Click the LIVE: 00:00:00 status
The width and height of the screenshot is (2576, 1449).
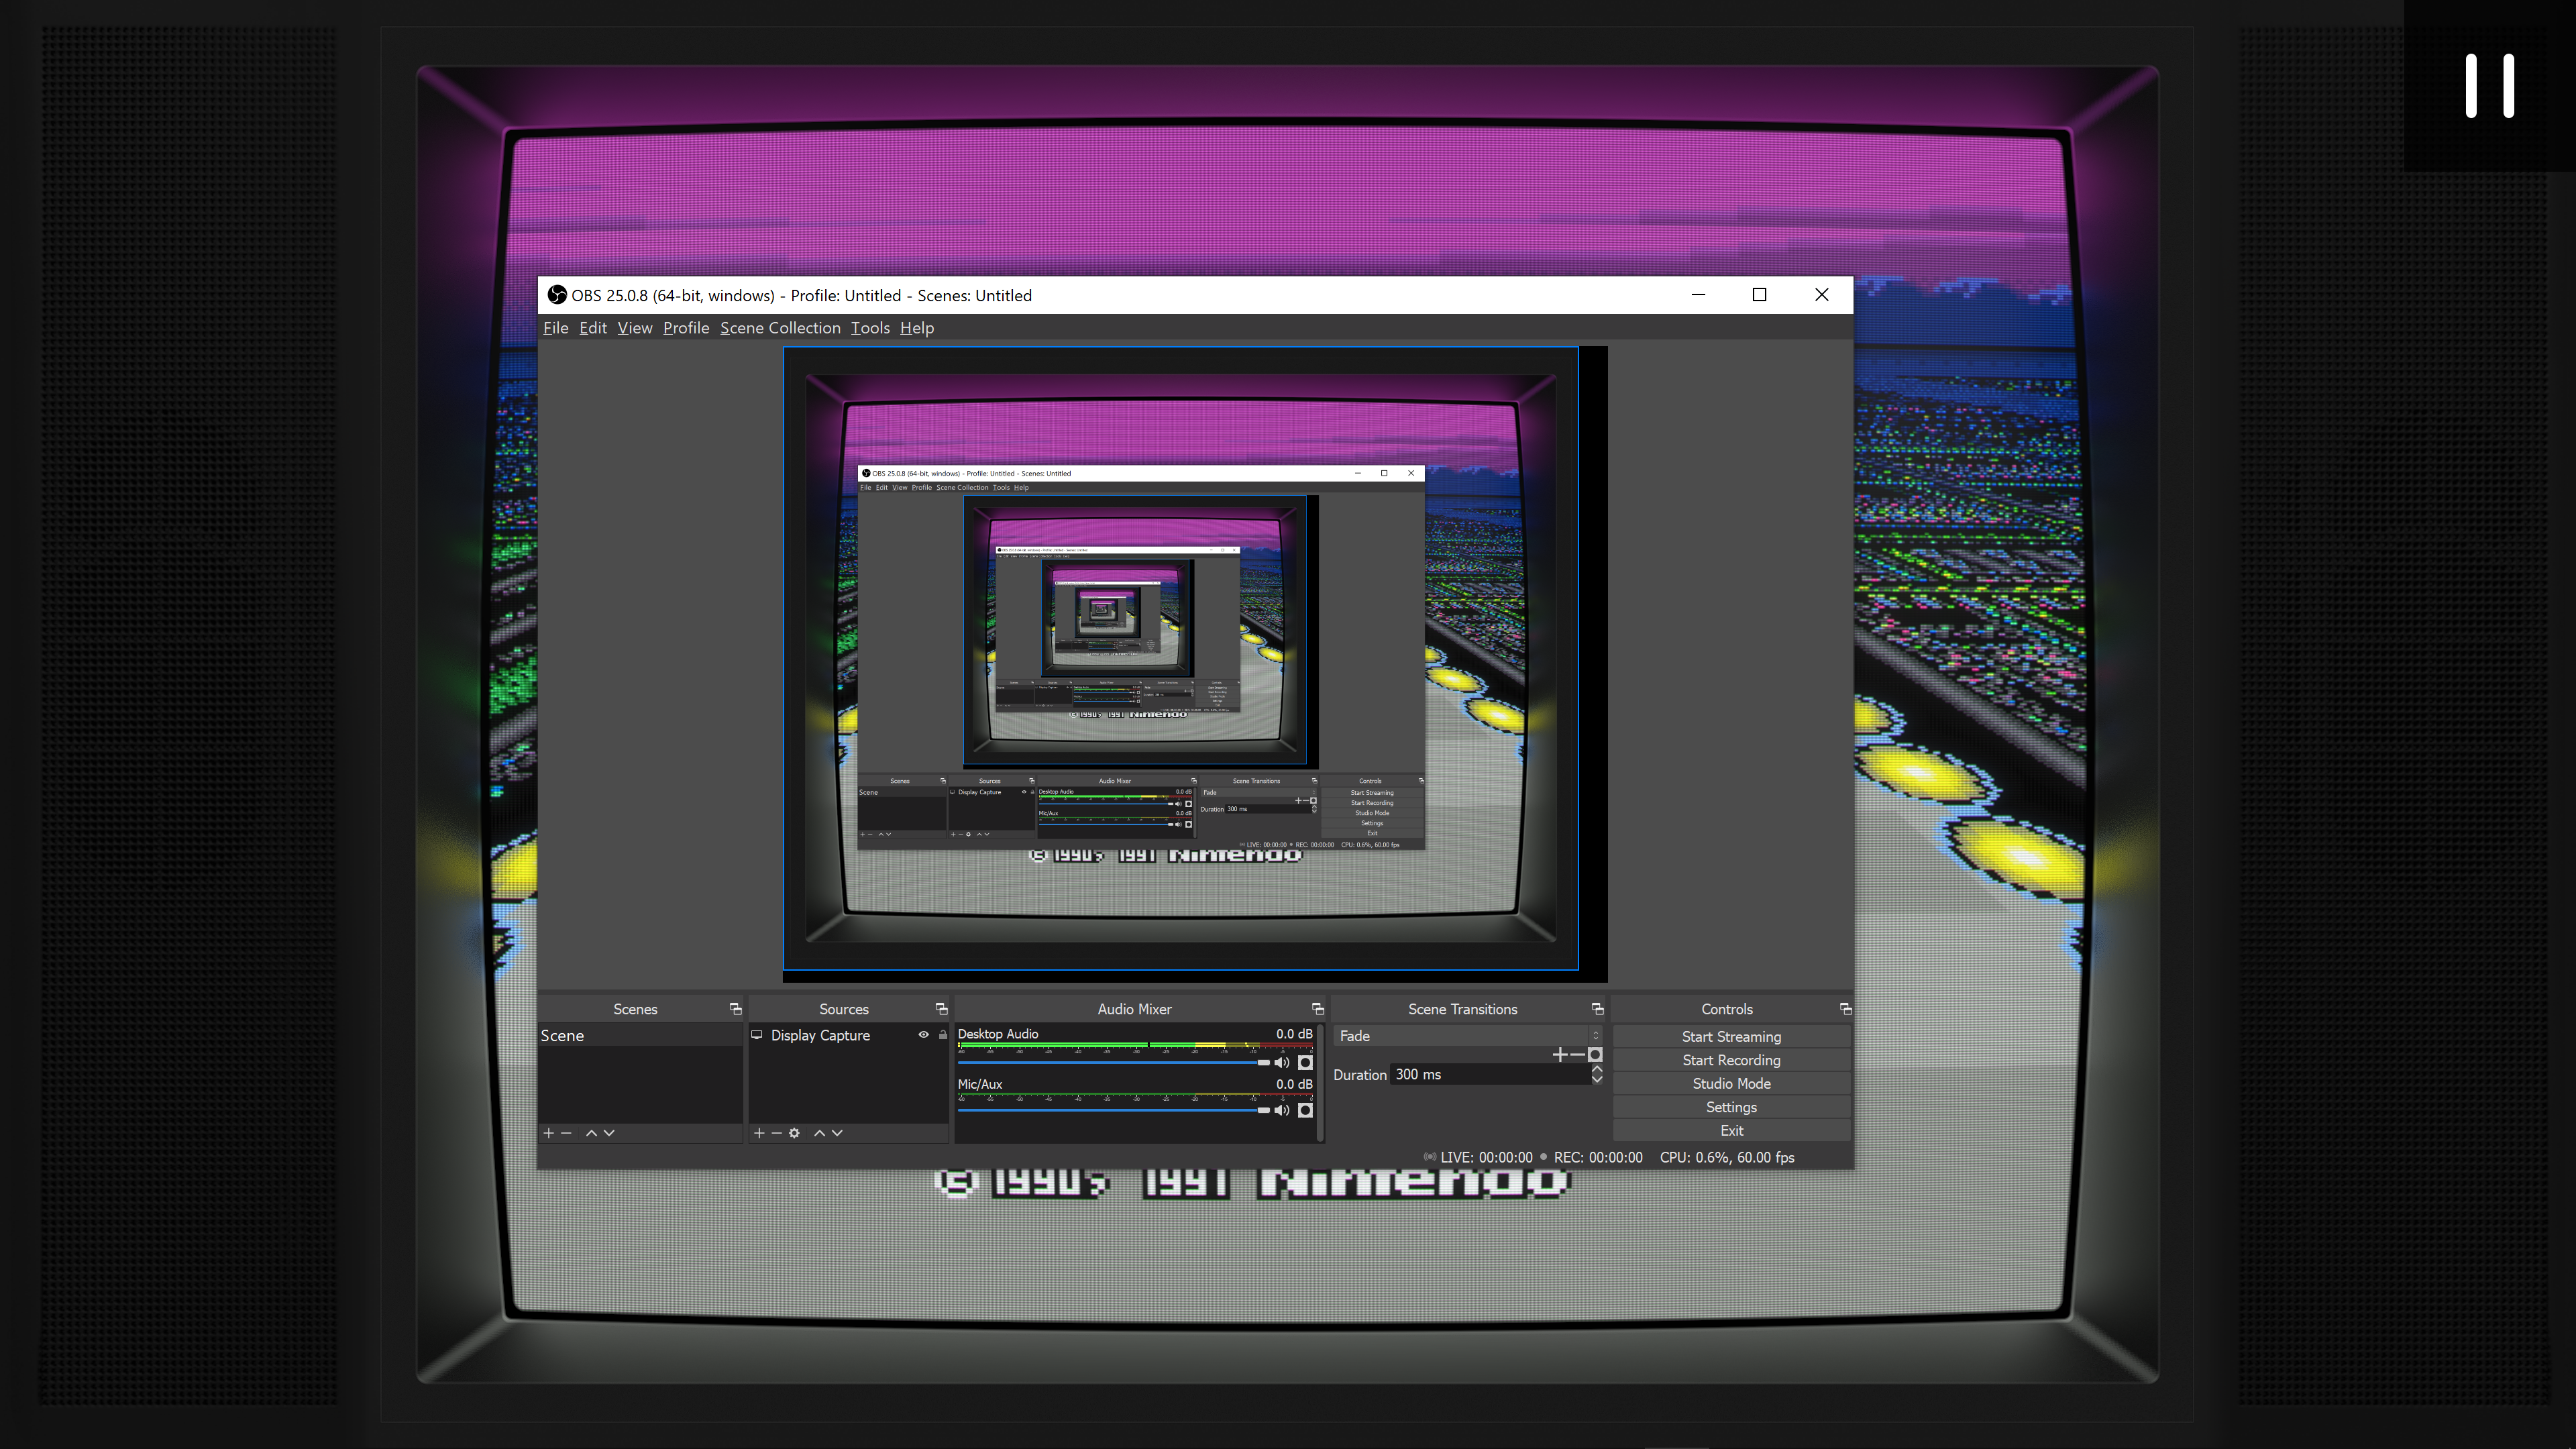(1486, 1158)
